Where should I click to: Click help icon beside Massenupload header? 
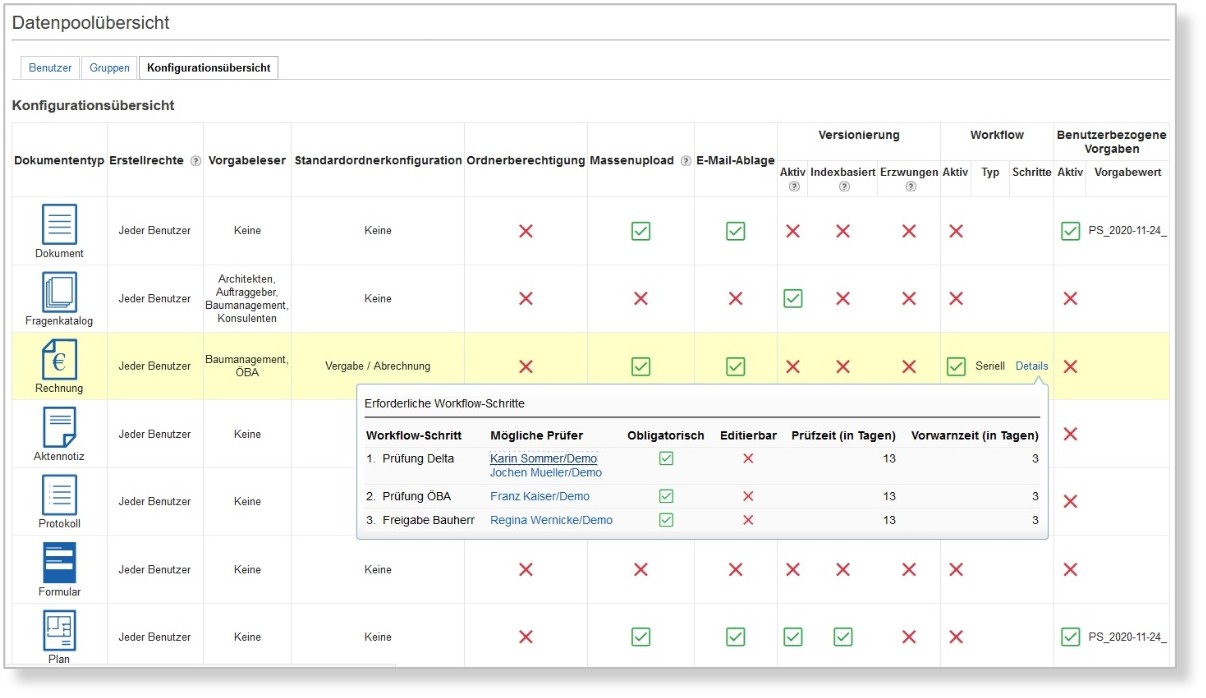click(686, 161)
